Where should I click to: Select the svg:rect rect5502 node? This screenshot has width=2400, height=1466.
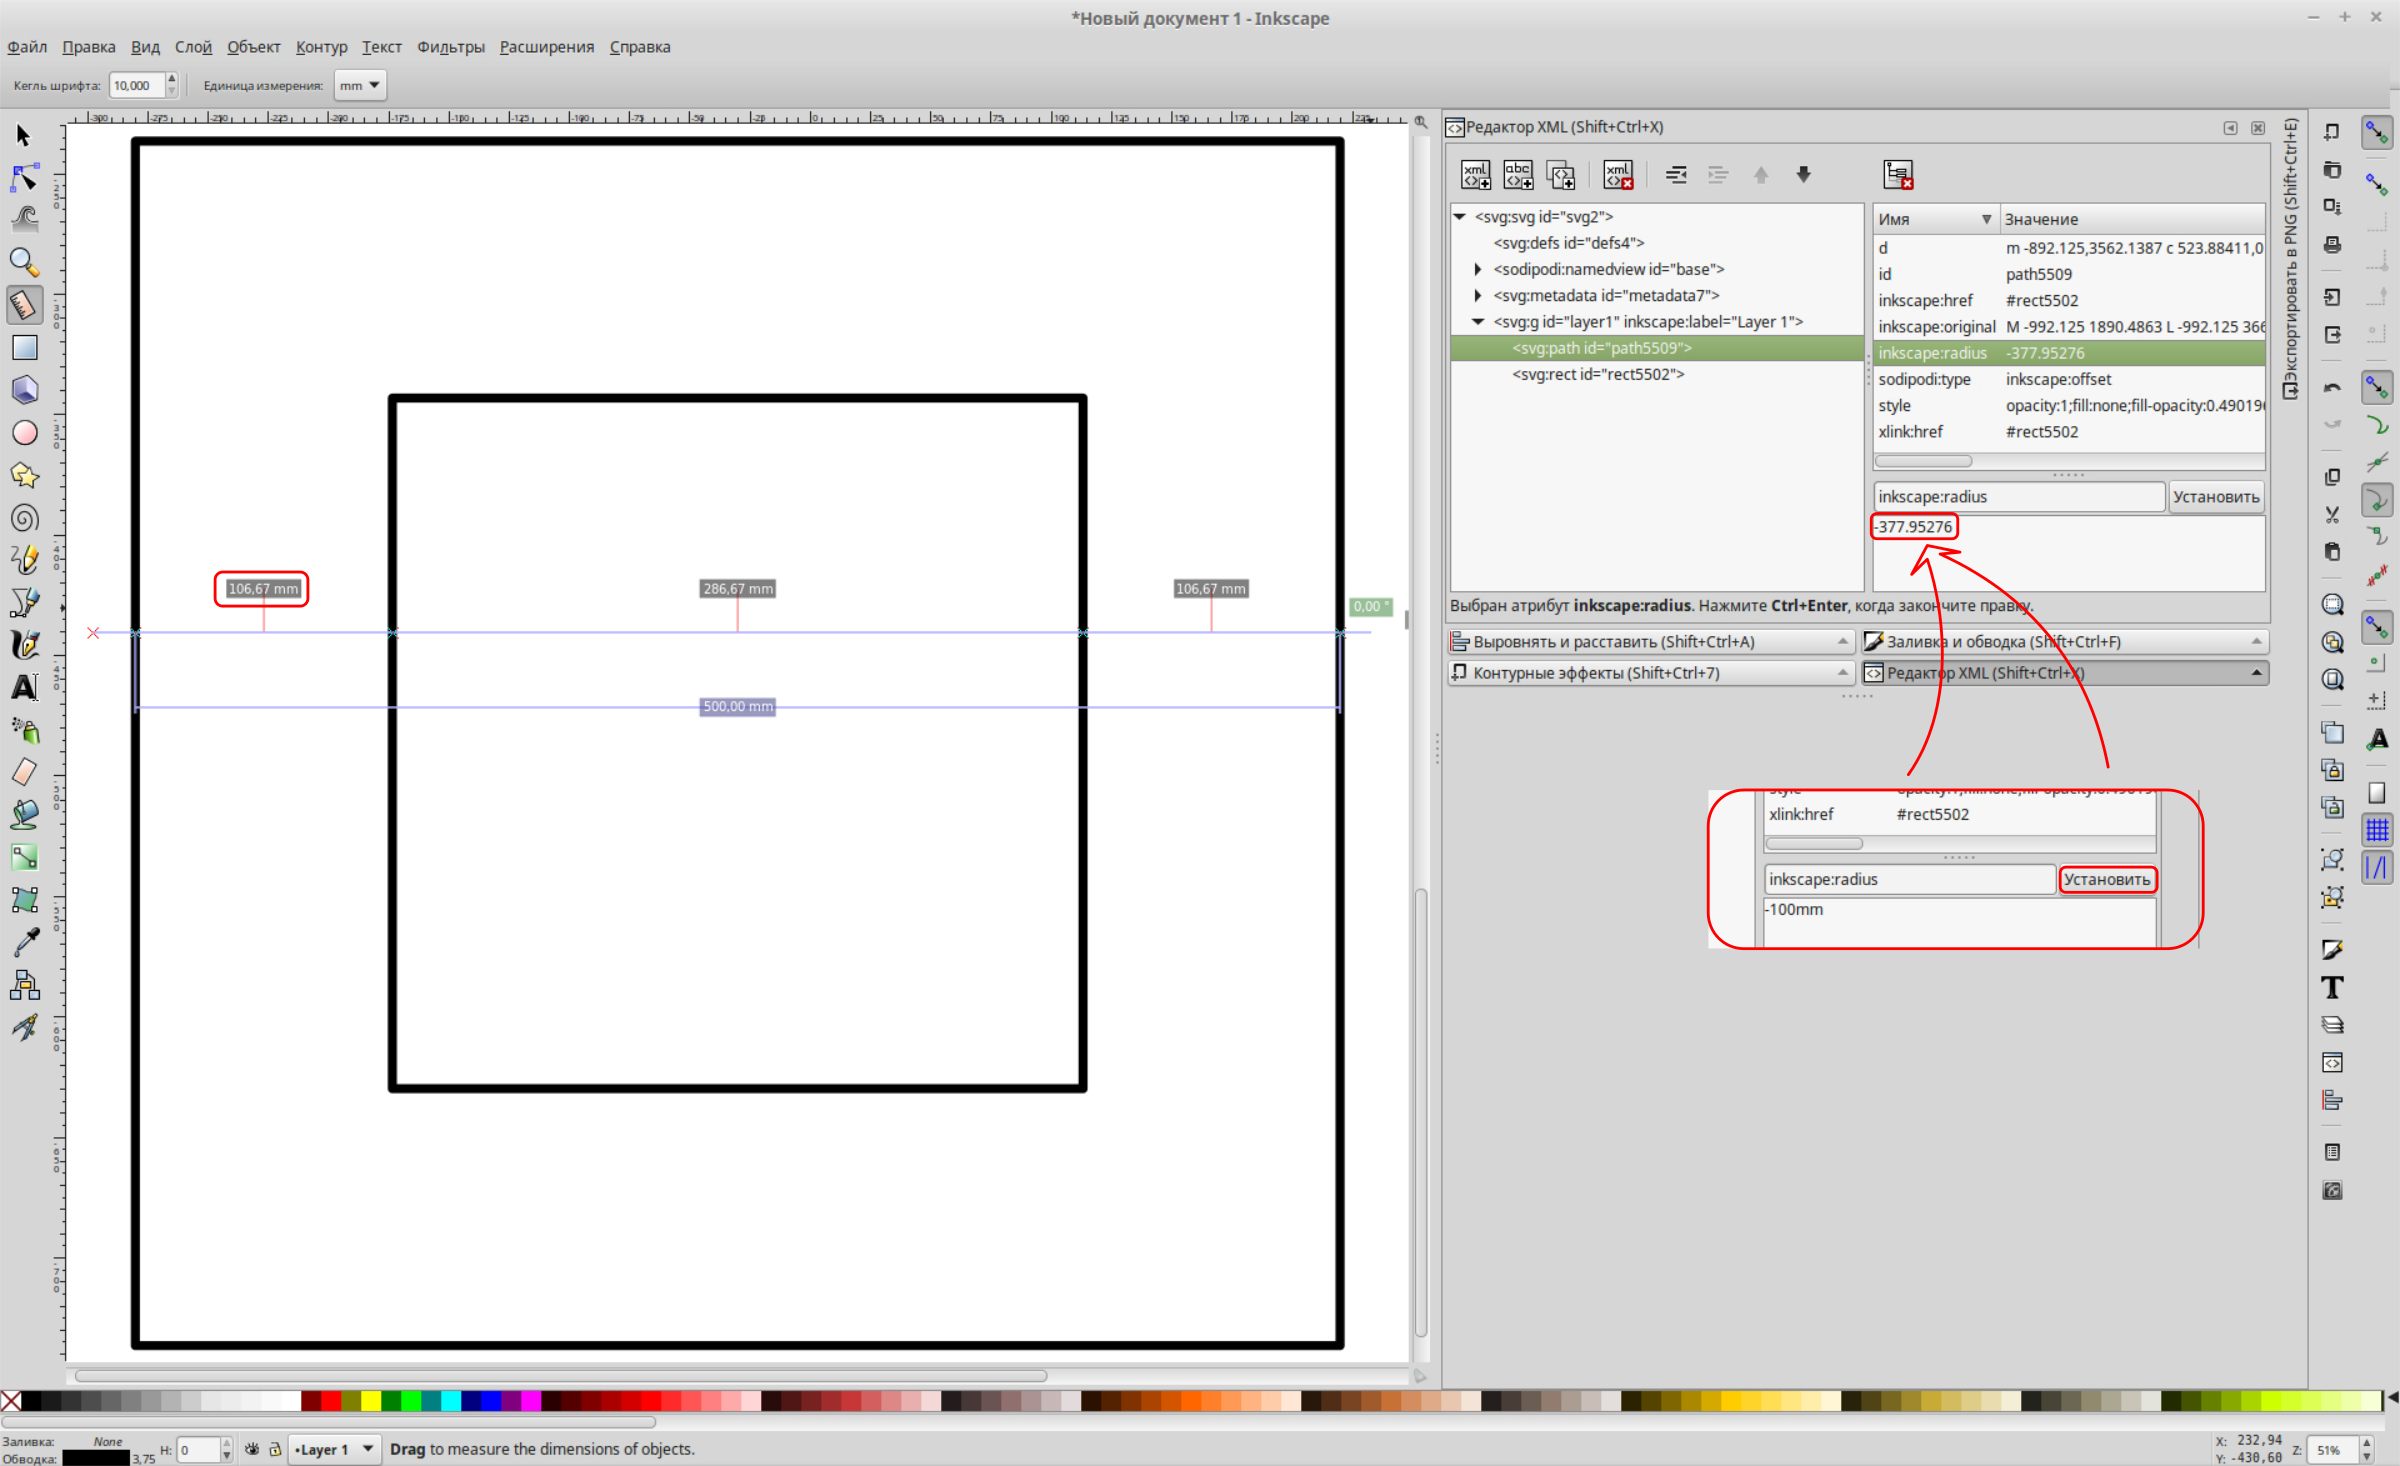[x=1598, y=374]
